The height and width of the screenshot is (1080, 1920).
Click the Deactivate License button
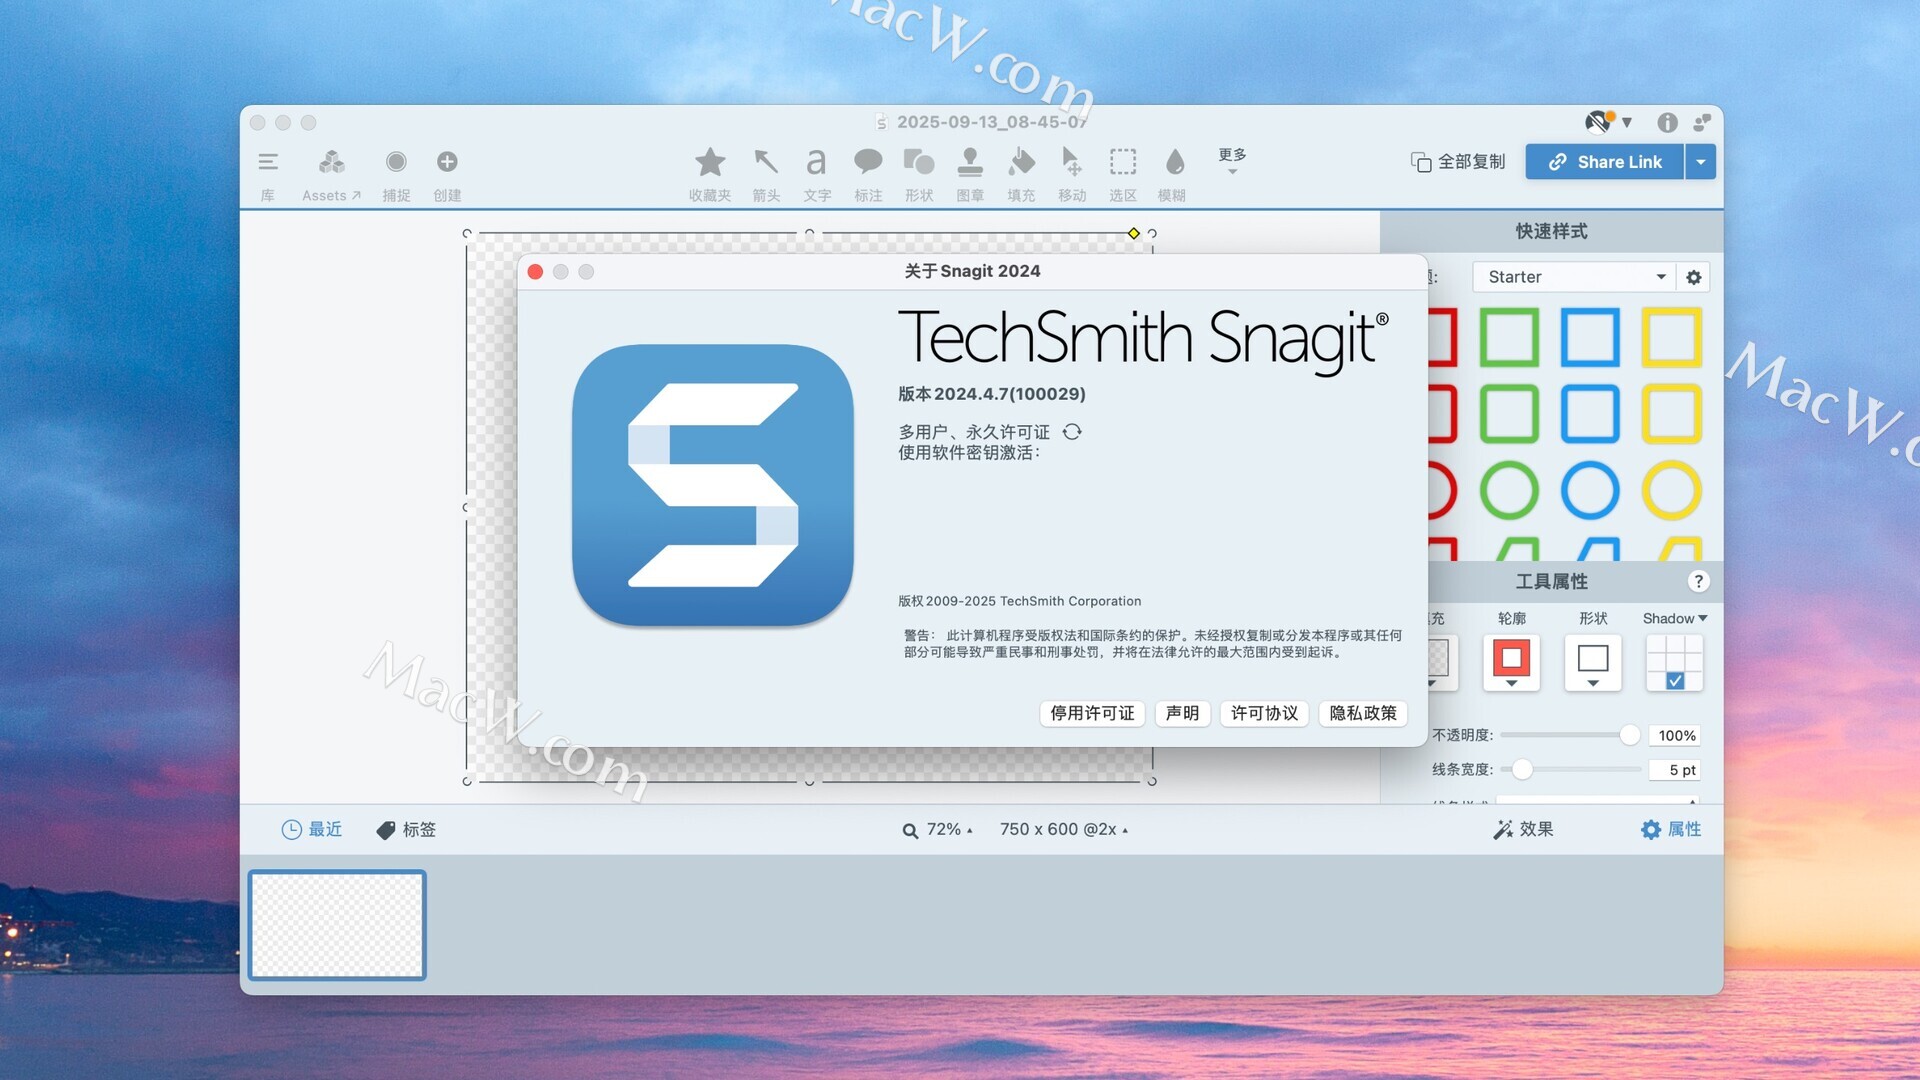click(1092, 713)
